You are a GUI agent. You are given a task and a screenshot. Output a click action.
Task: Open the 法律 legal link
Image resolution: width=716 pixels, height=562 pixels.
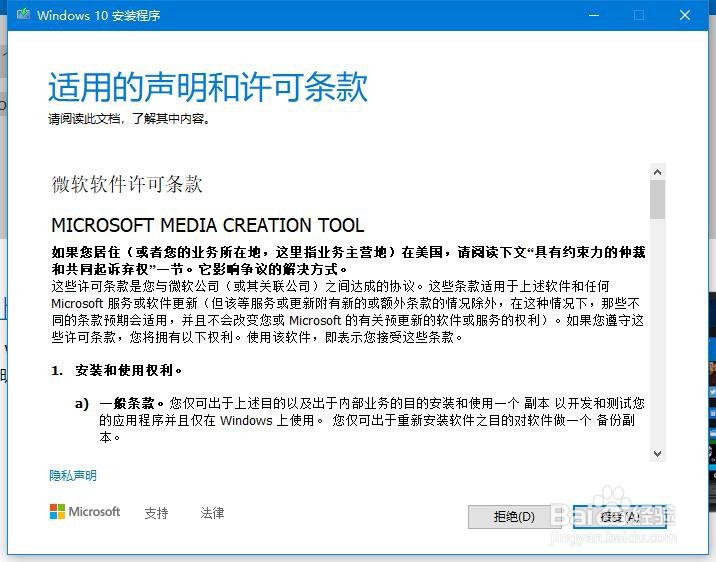212,513
